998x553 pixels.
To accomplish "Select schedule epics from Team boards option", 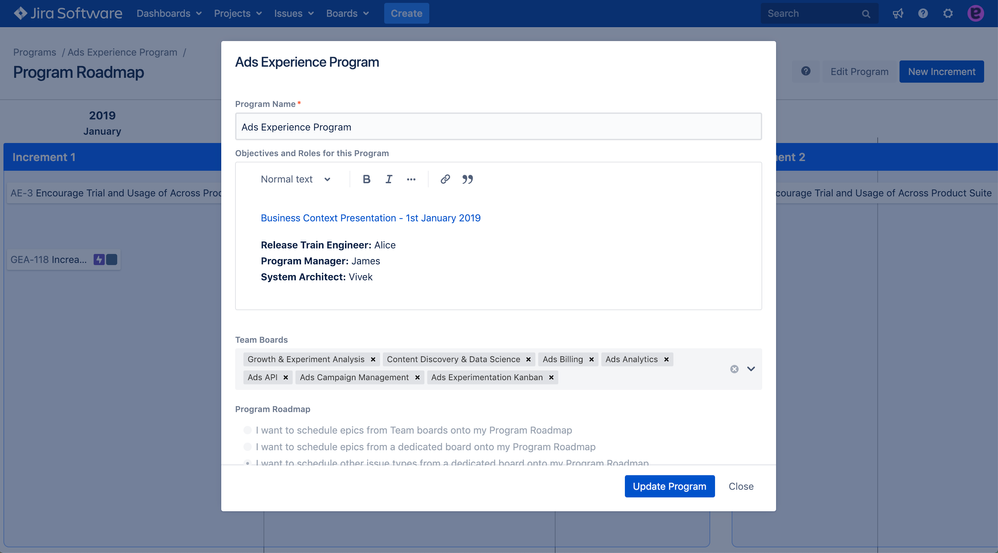I will point(248,430).
